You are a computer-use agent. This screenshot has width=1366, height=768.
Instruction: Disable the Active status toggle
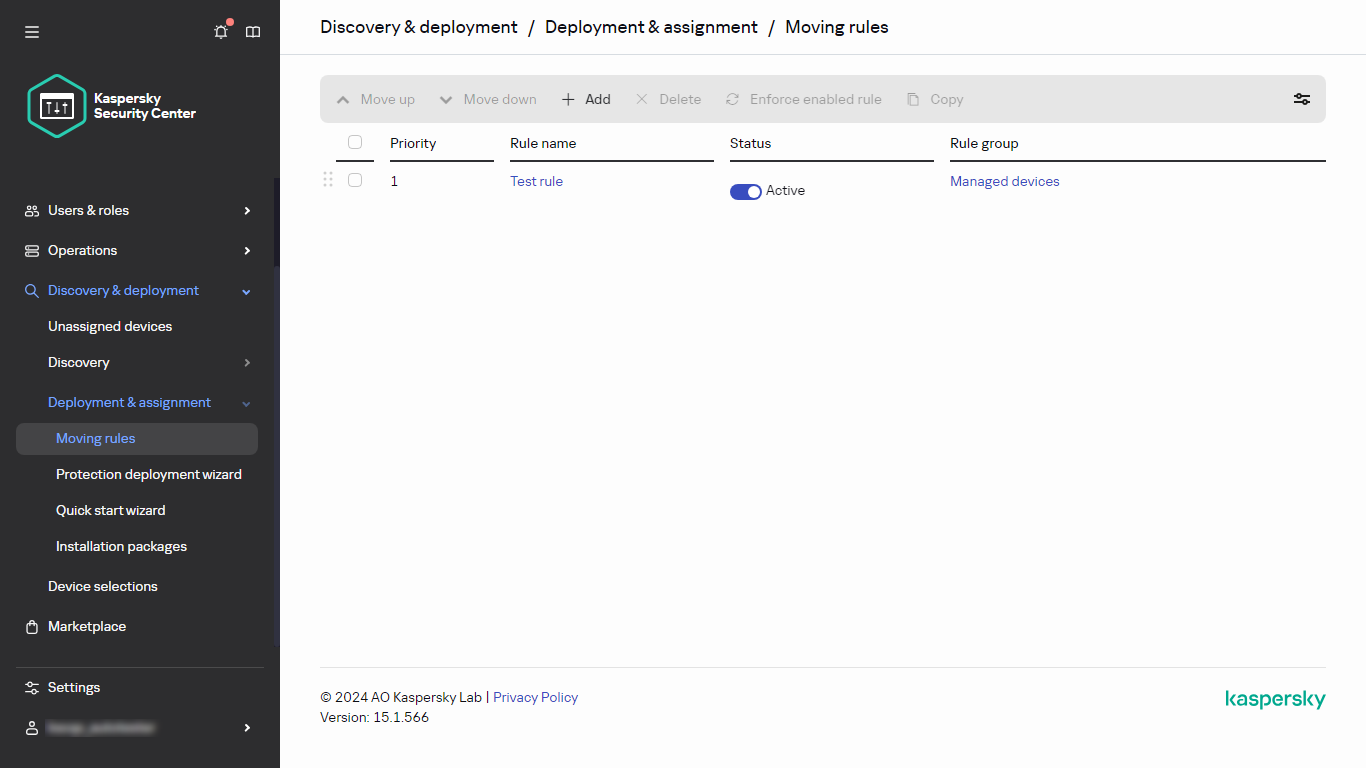pyautogui.click(x=745, y=190)
